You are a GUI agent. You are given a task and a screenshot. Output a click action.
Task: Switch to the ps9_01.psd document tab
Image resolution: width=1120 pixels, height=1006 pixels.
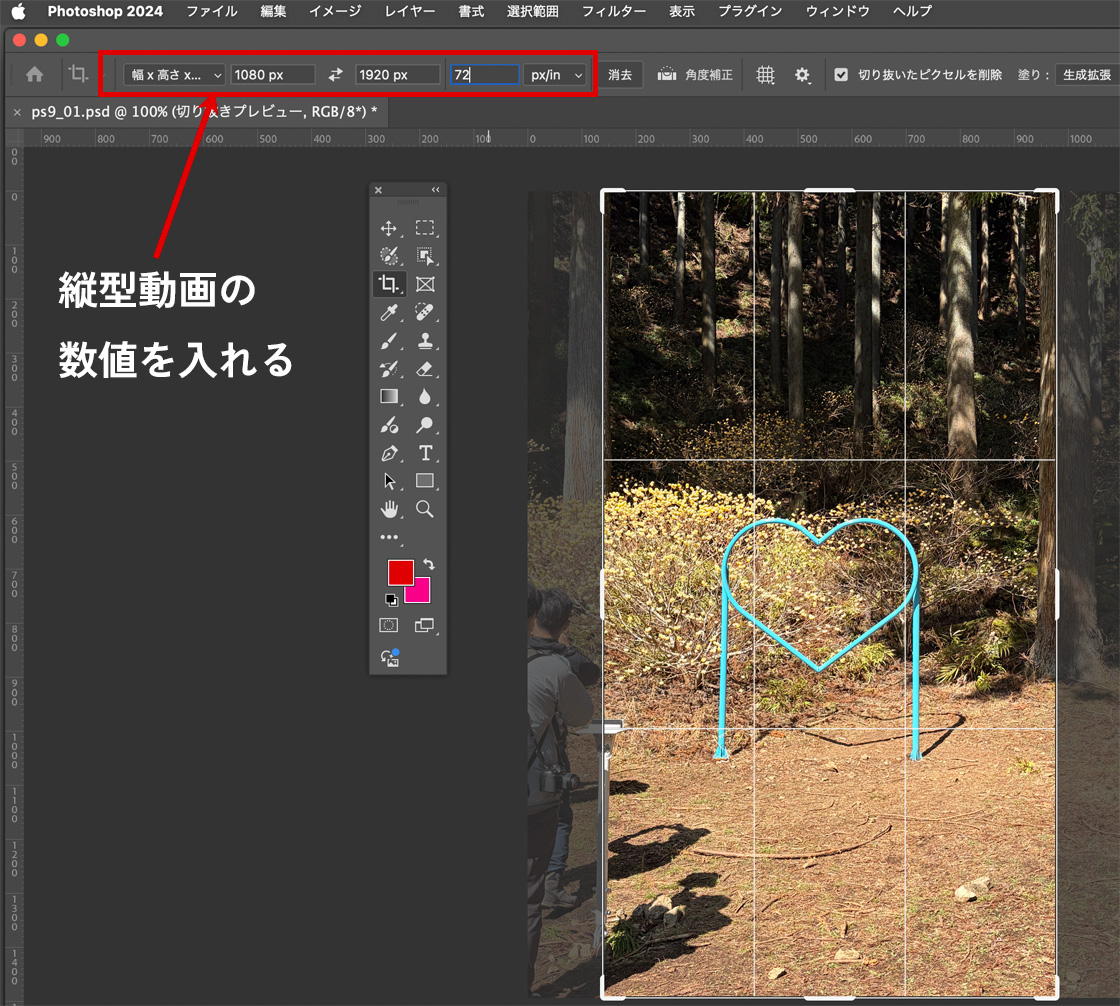(204, 112)
